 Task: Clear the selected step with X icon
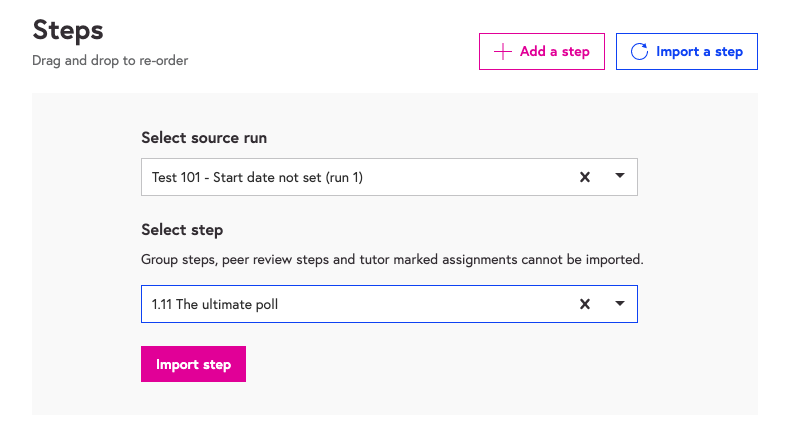(585, 304)
